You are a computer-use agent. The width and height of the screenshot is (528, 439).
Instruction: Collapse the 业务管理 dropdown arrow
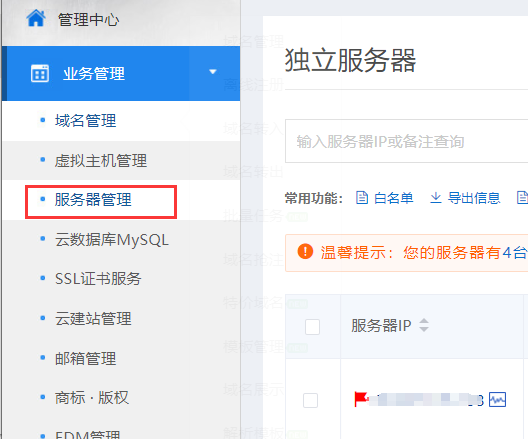tap(212, 72)
